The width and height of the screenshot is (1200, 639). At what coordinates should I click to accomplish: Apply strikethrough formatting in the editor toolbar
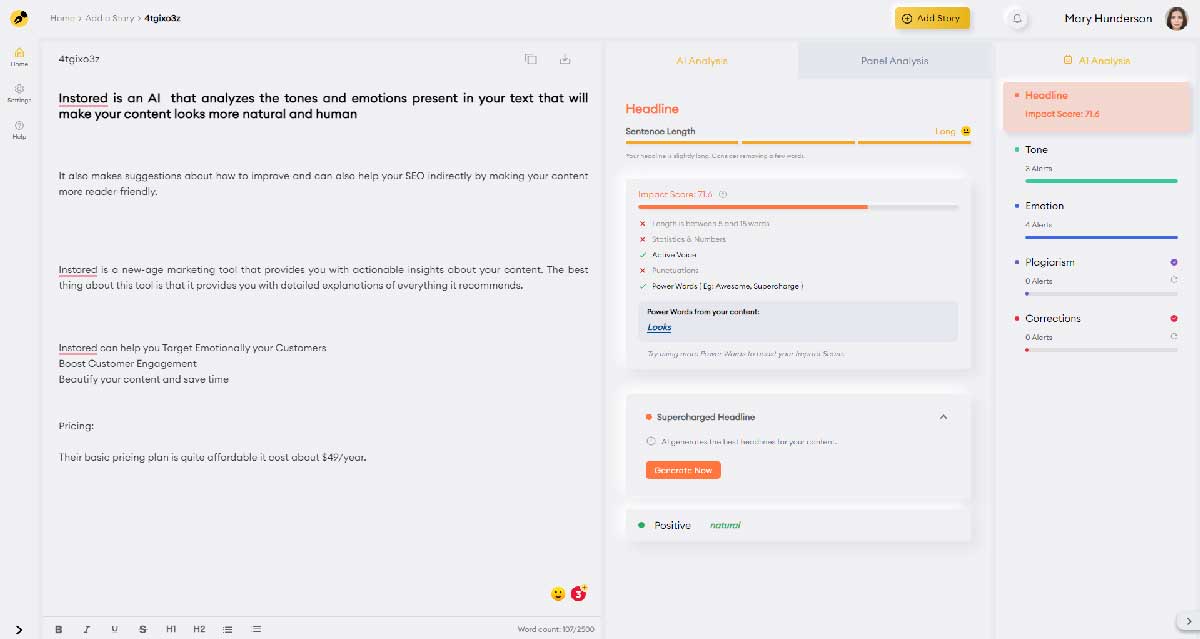tap(143, 629)
